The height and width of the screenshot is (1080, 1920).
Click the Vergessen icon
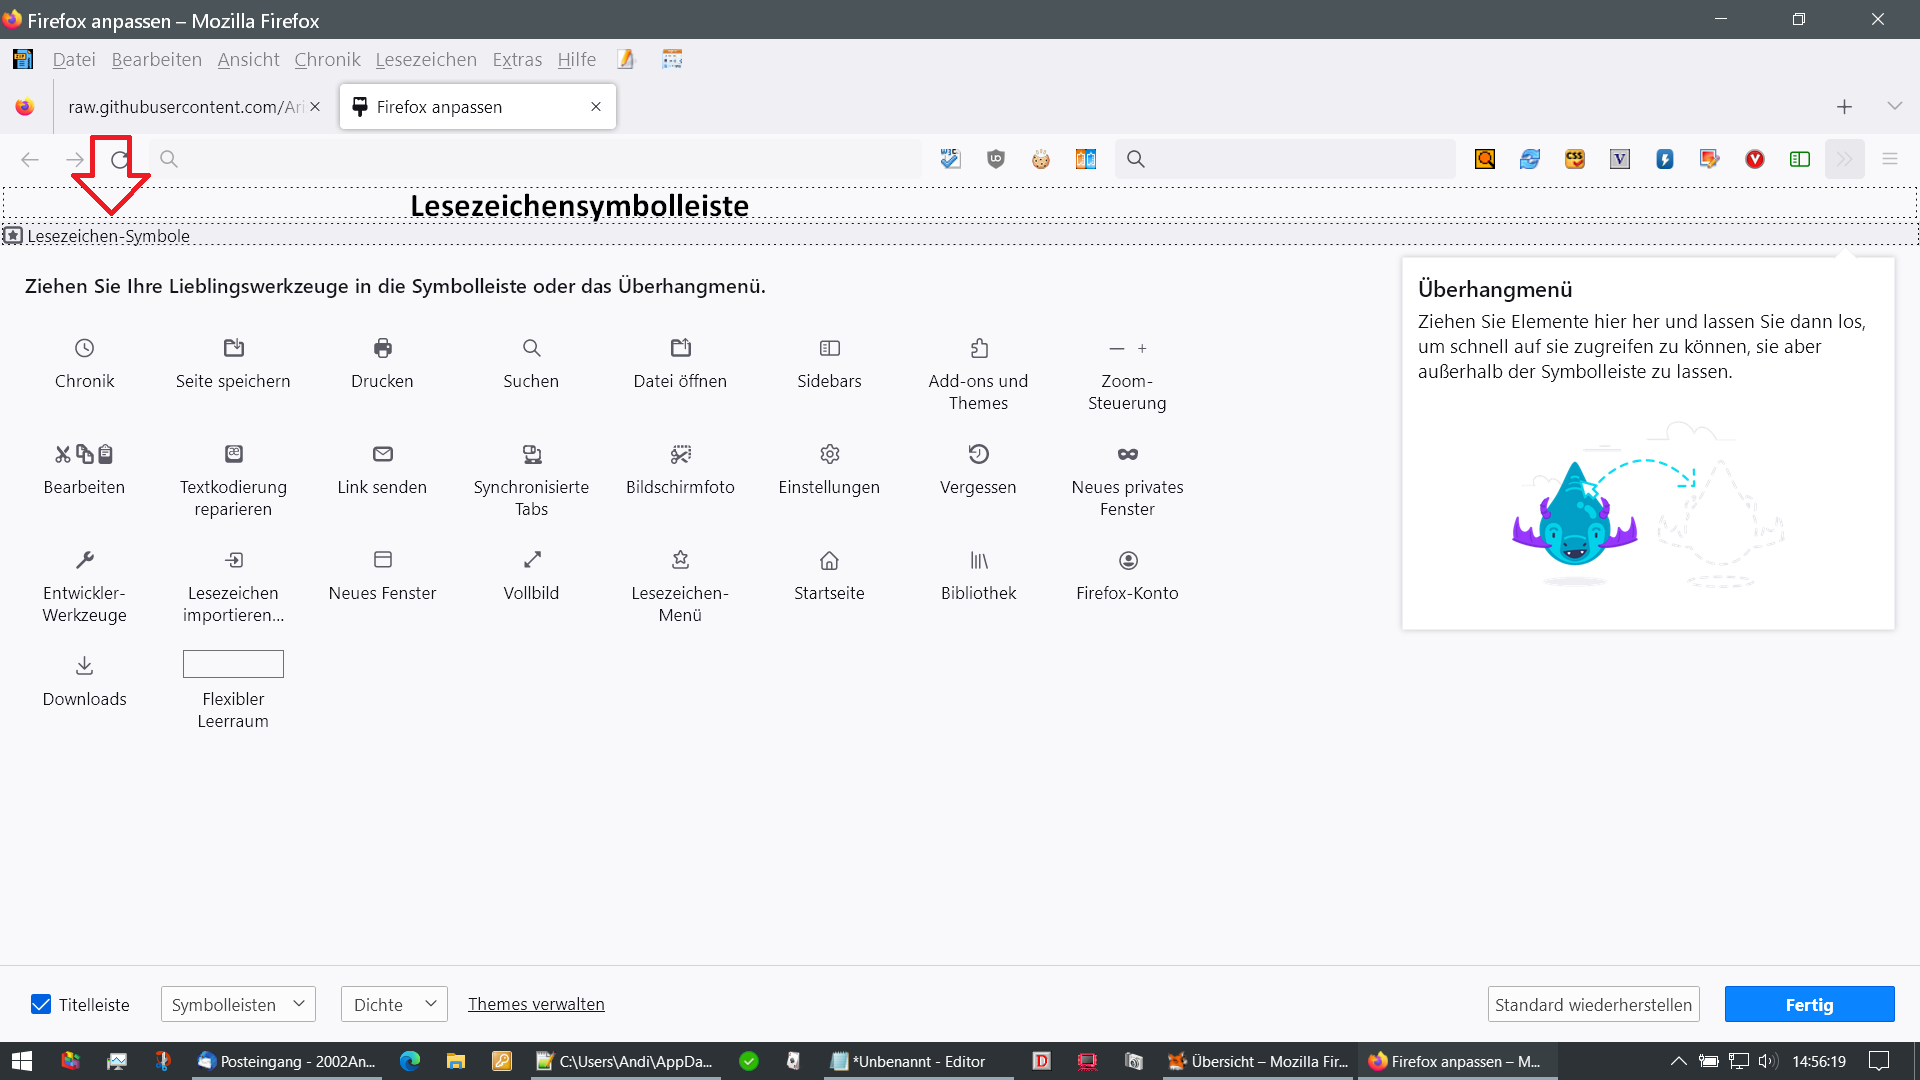(978, 454)
